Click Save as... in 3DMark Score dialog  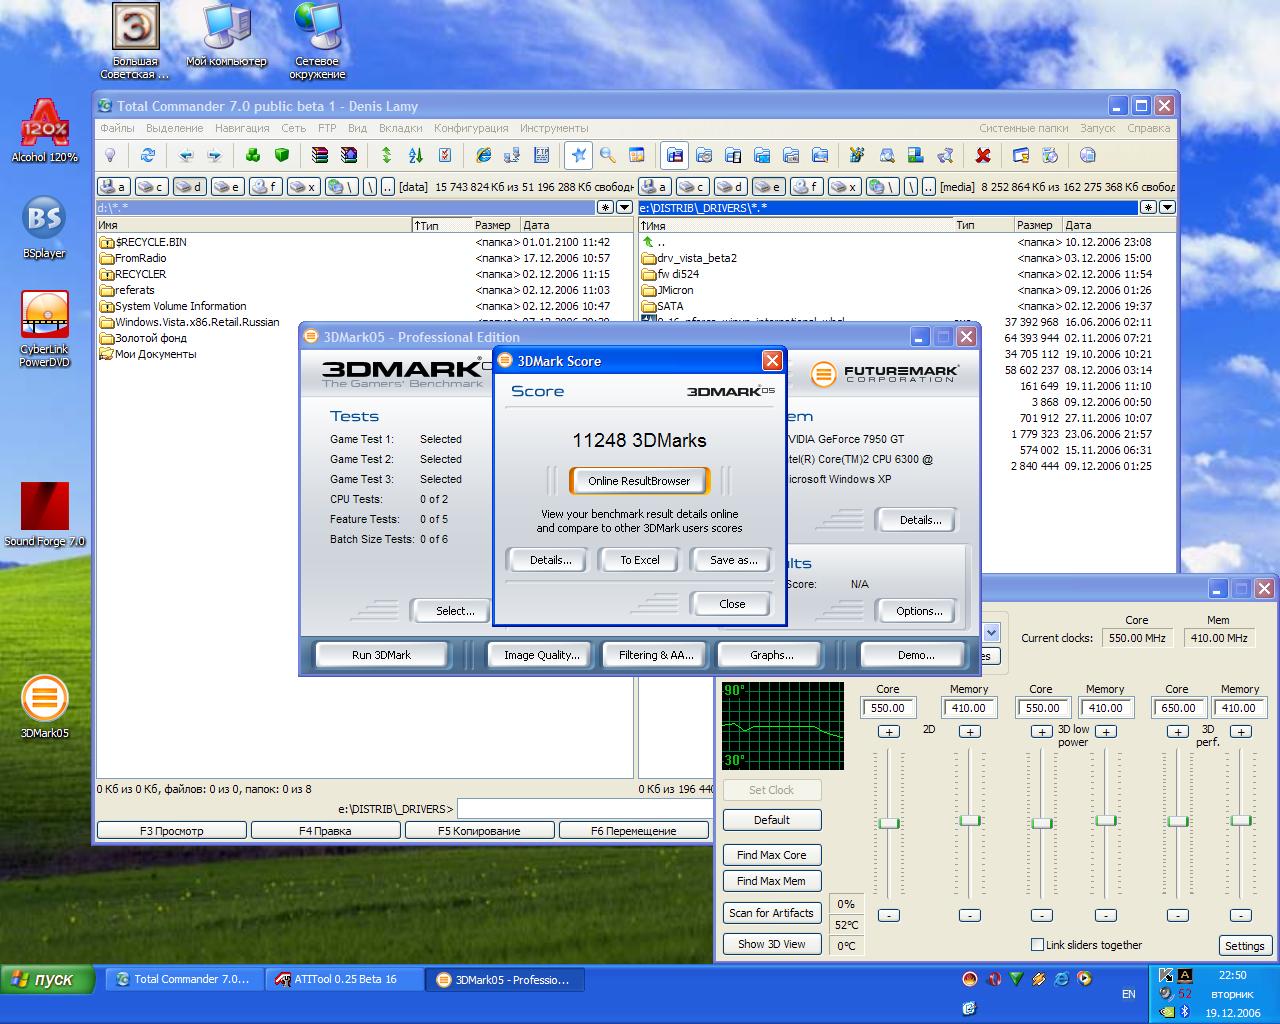click(733, 560)
